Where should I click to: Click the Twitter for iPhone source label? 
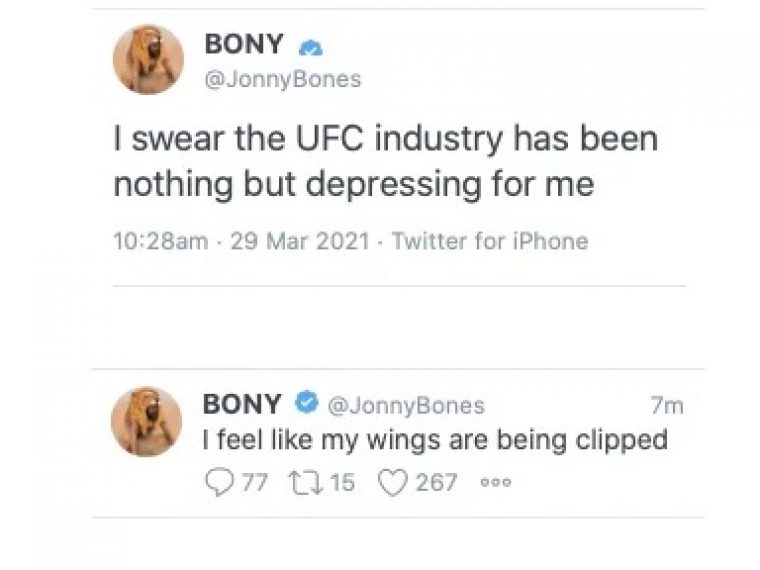[490, 241]
